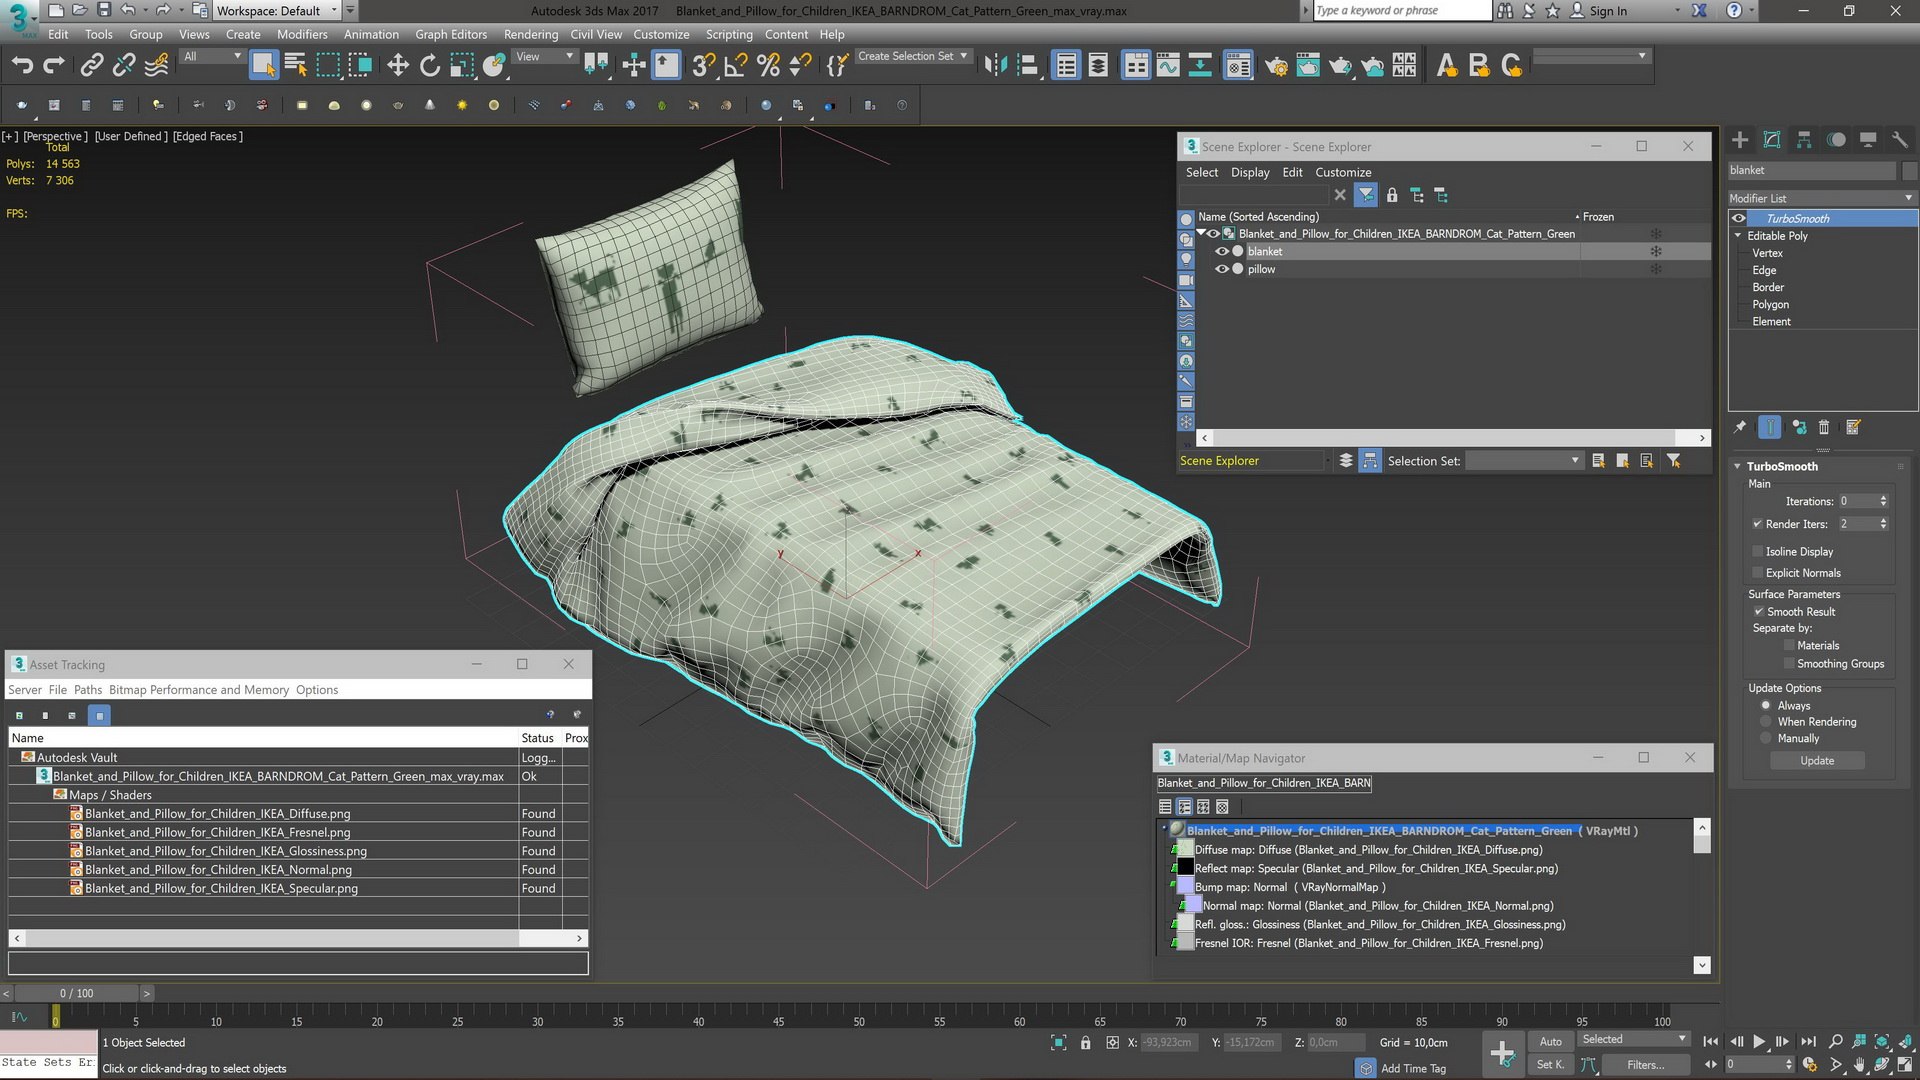Open the View reference coordinate dropdown
Image resolution: width=1920 pixels, height=1080 pixels.
[x=544, y=57]
